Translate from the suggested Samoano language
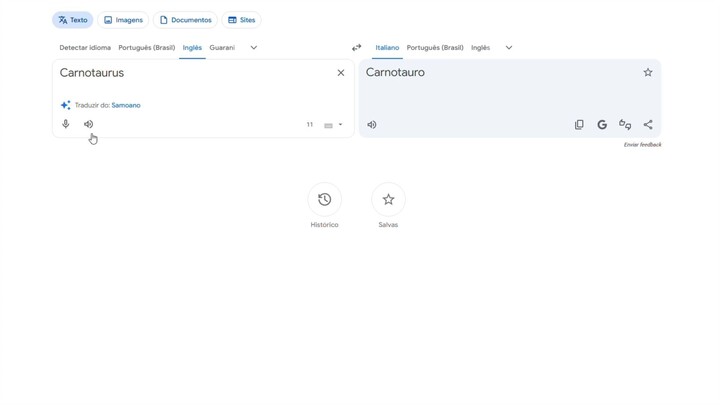 126,105
